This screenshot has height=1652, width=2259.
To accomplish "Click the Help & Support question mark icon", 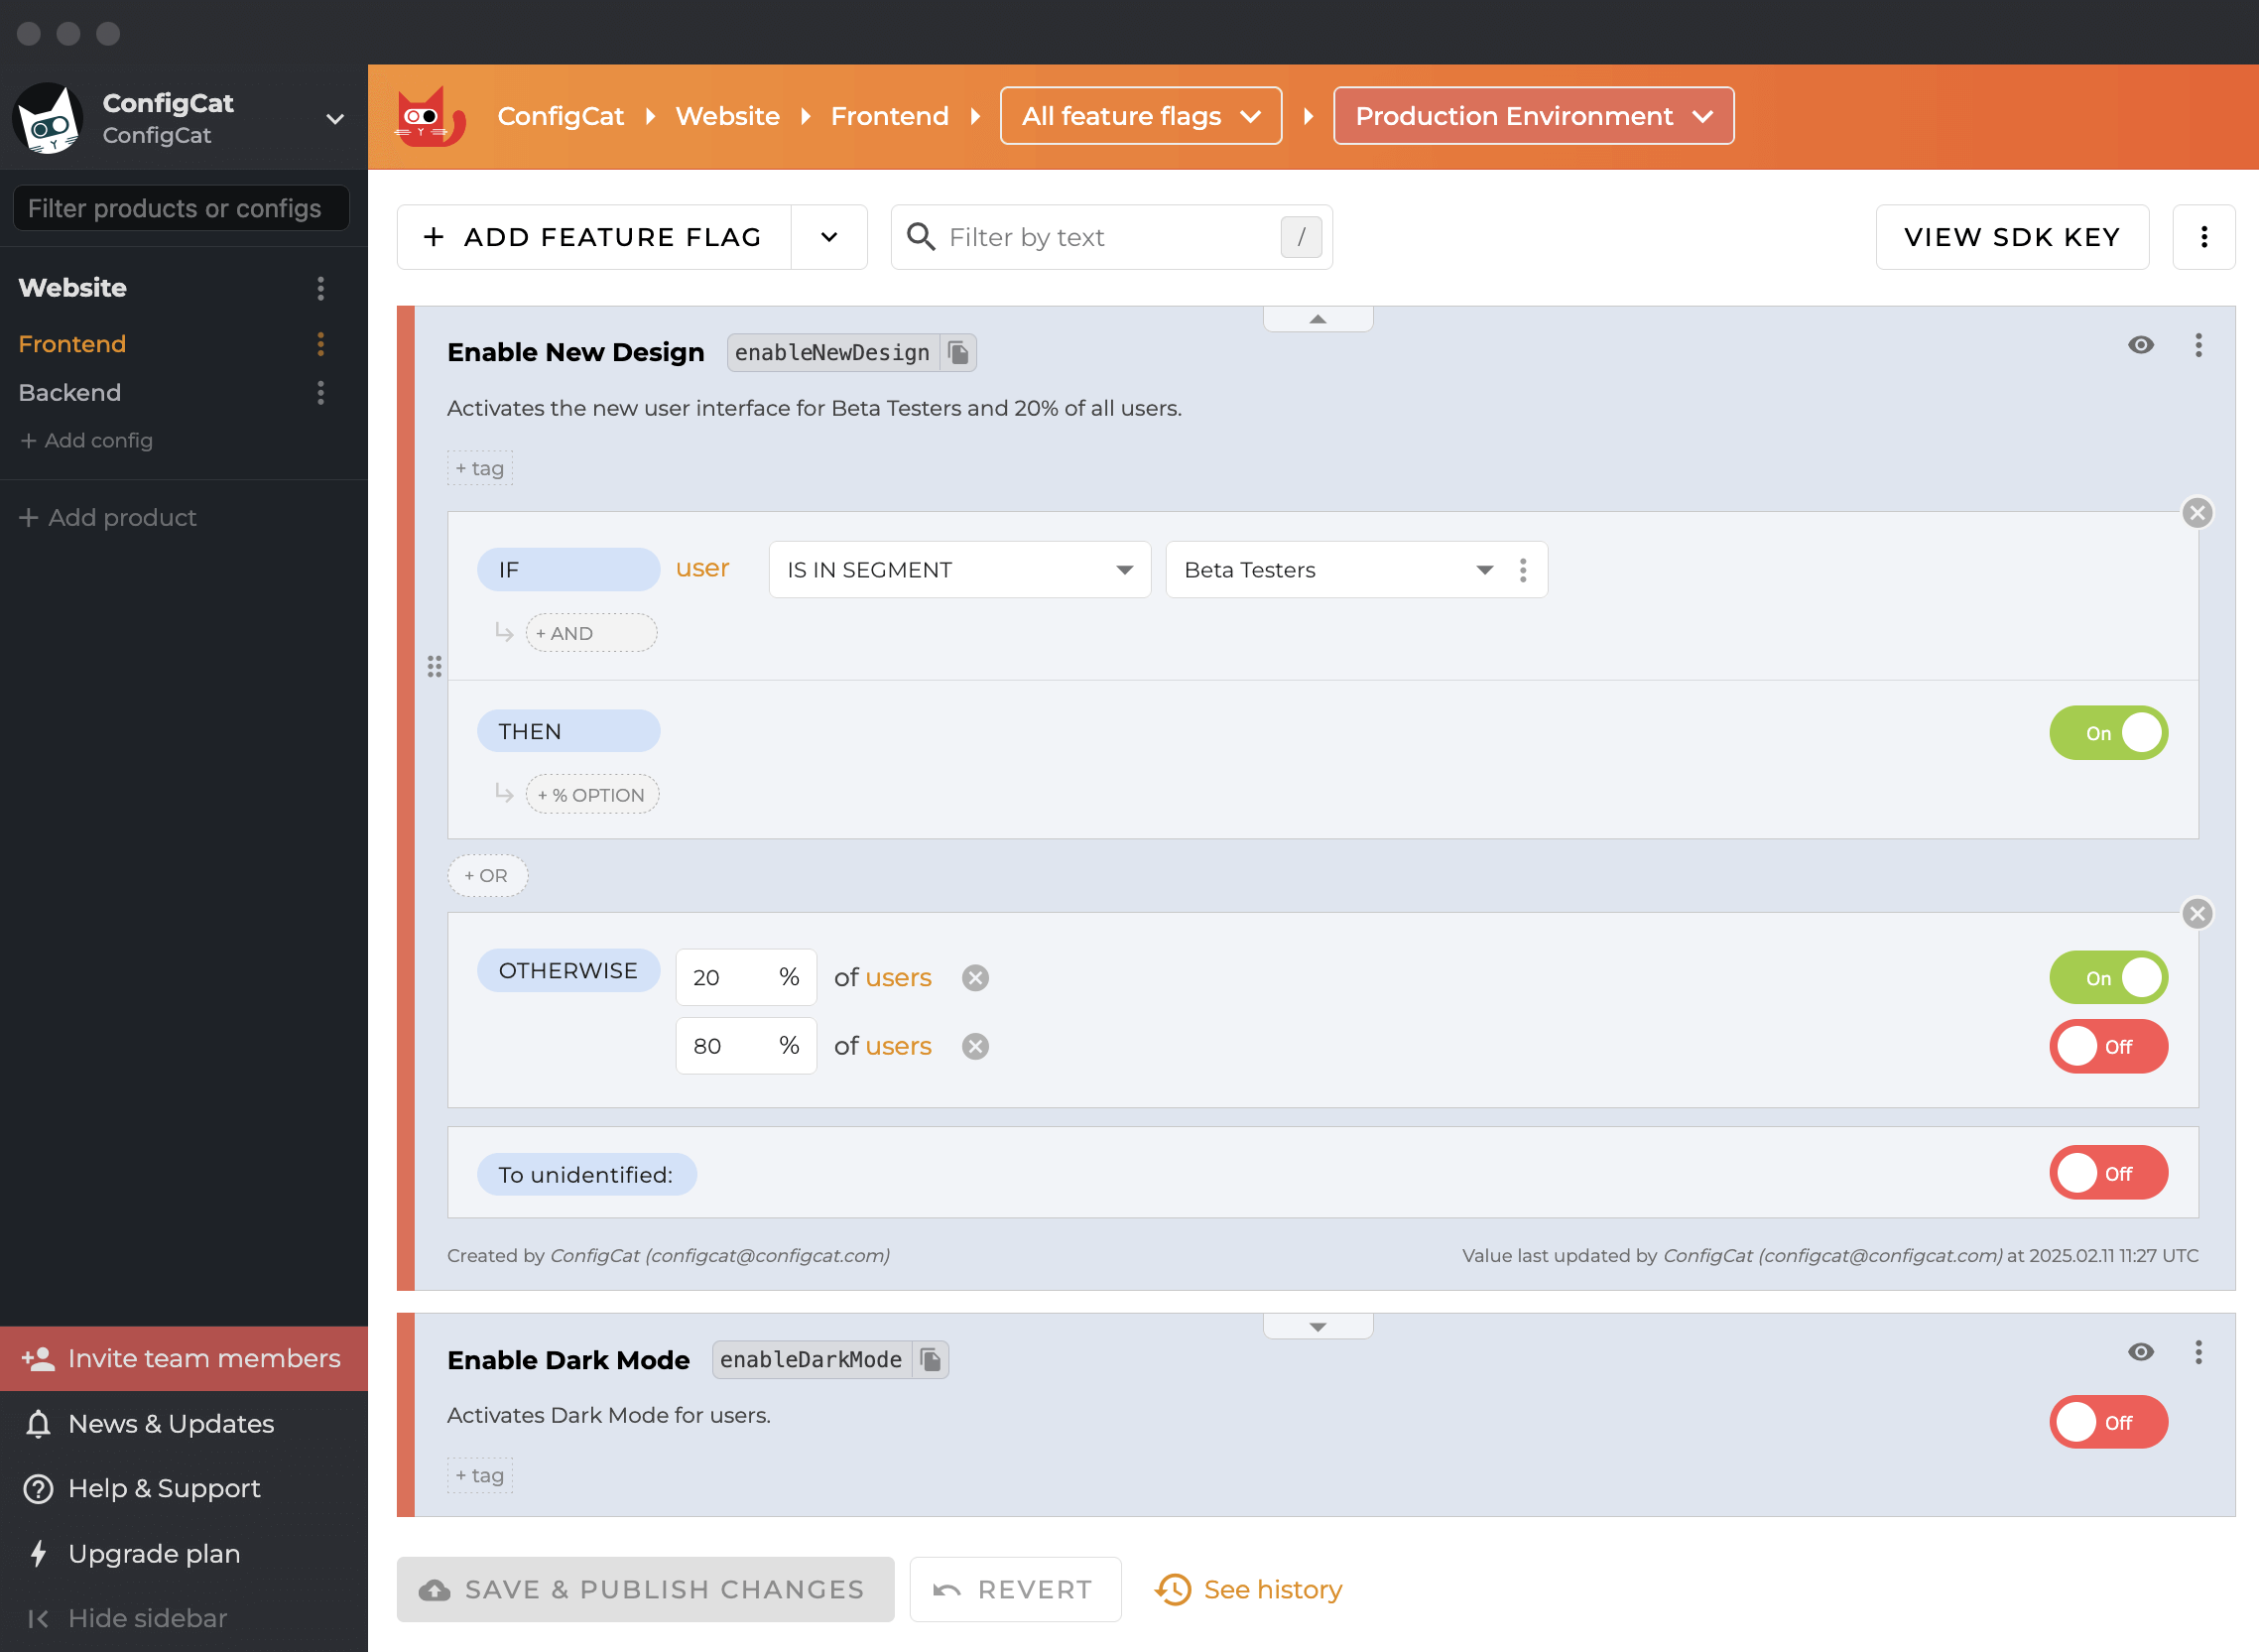I will (x=37, y=1488).
